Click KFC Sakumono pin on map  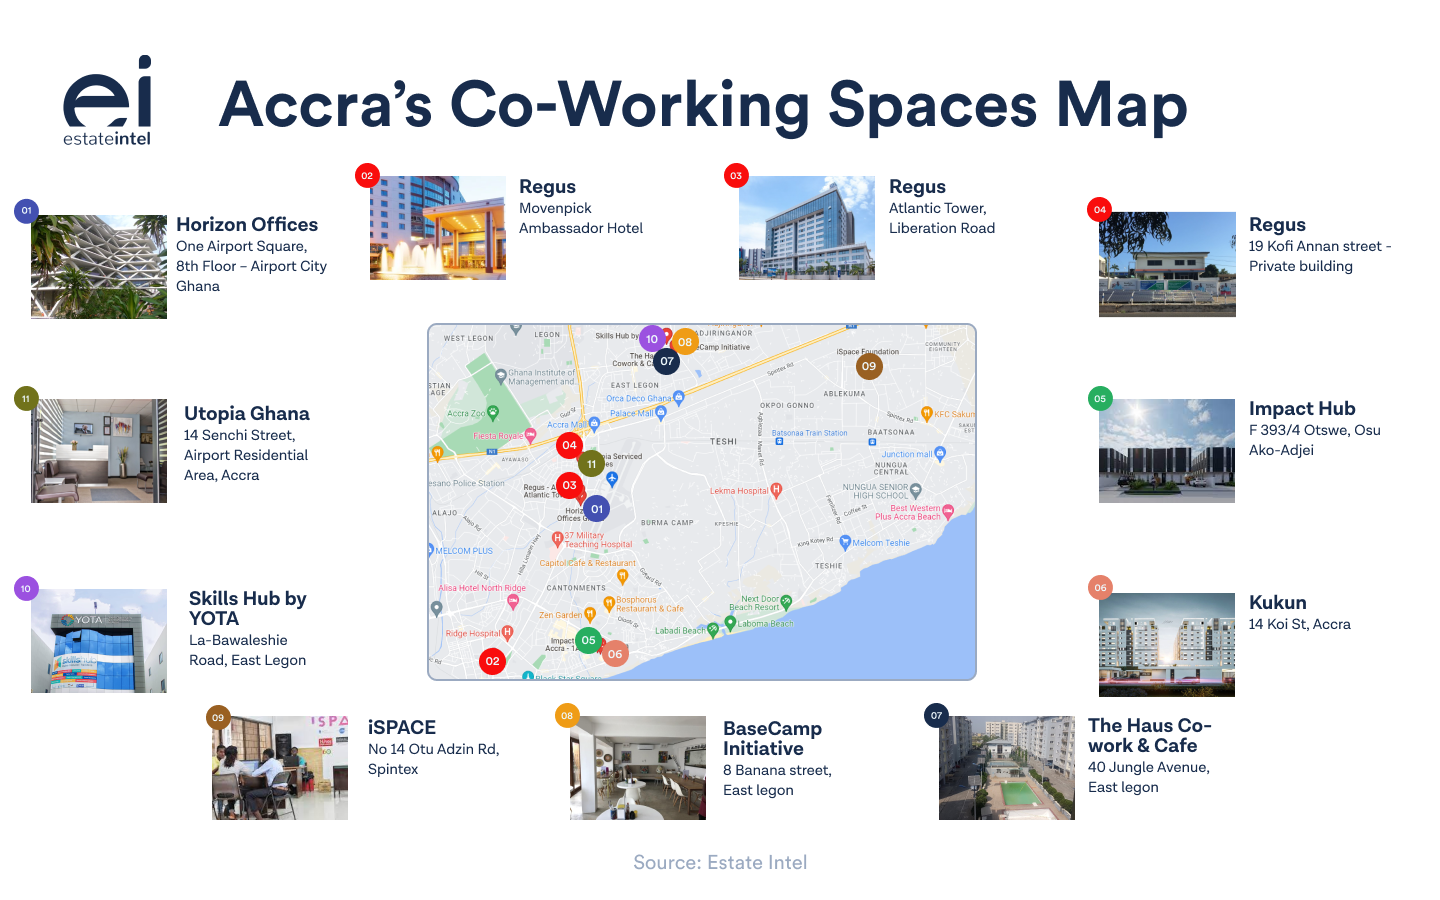point(927,413)
